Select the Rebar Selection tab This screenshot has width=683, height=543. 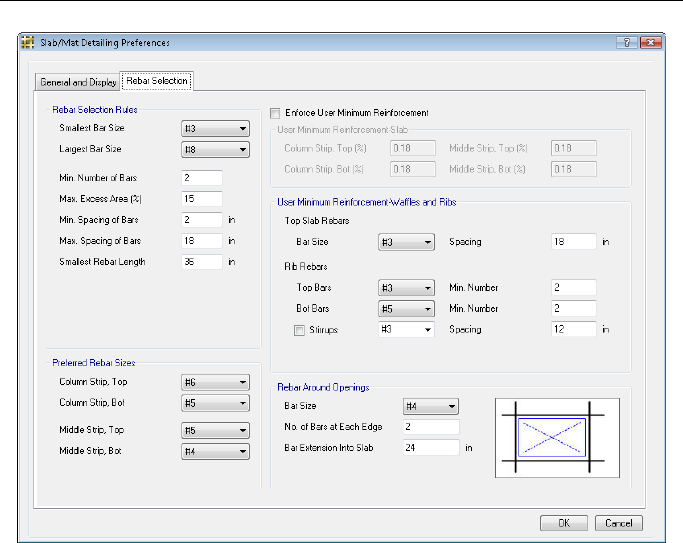[156, 81]
